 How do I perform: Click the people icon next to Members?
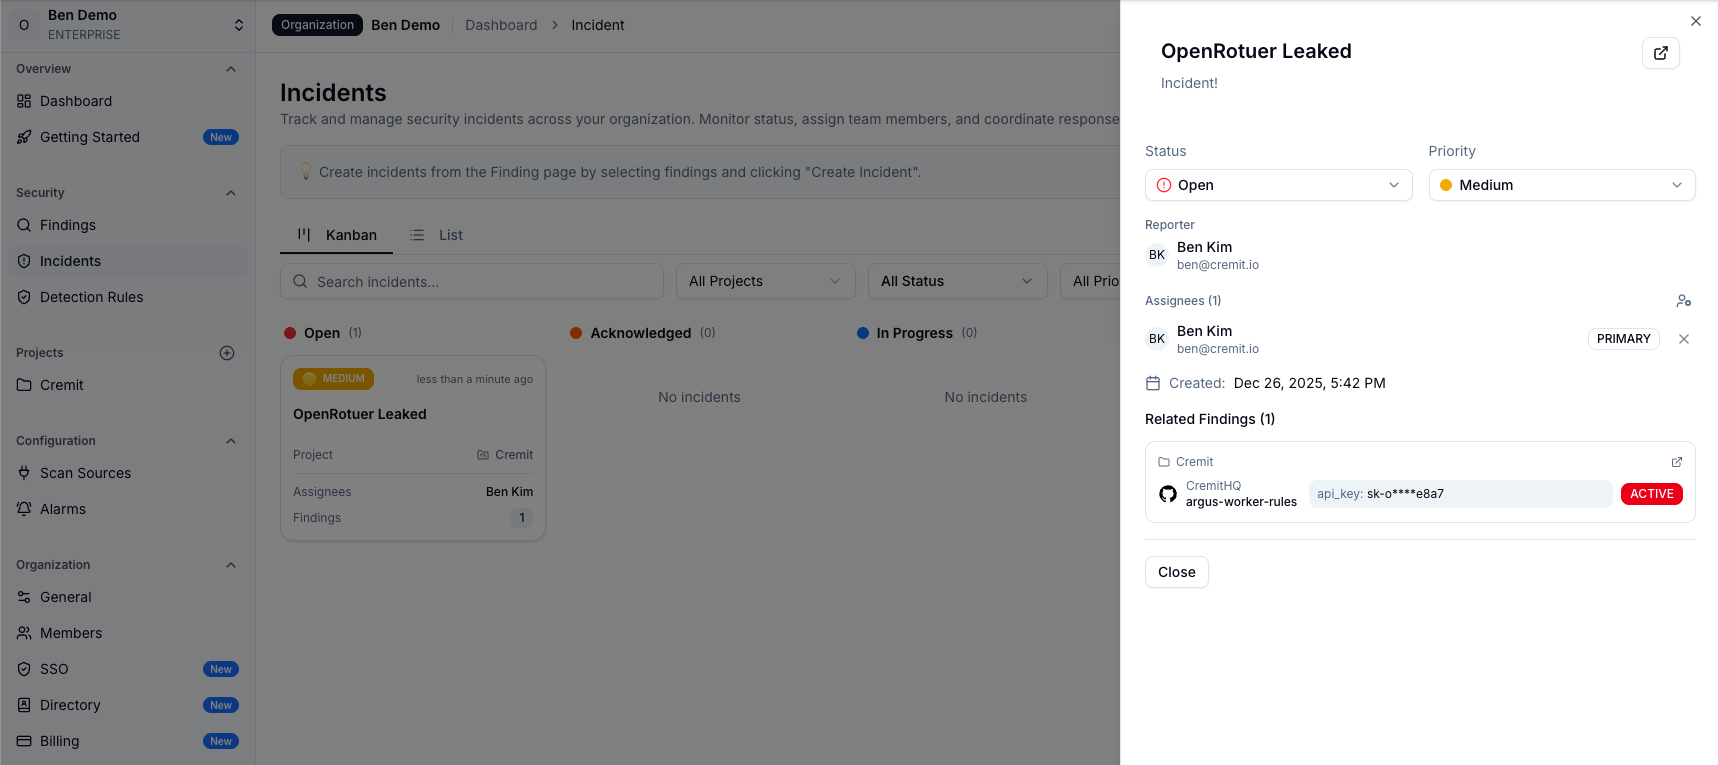click(x=24, y=633)
